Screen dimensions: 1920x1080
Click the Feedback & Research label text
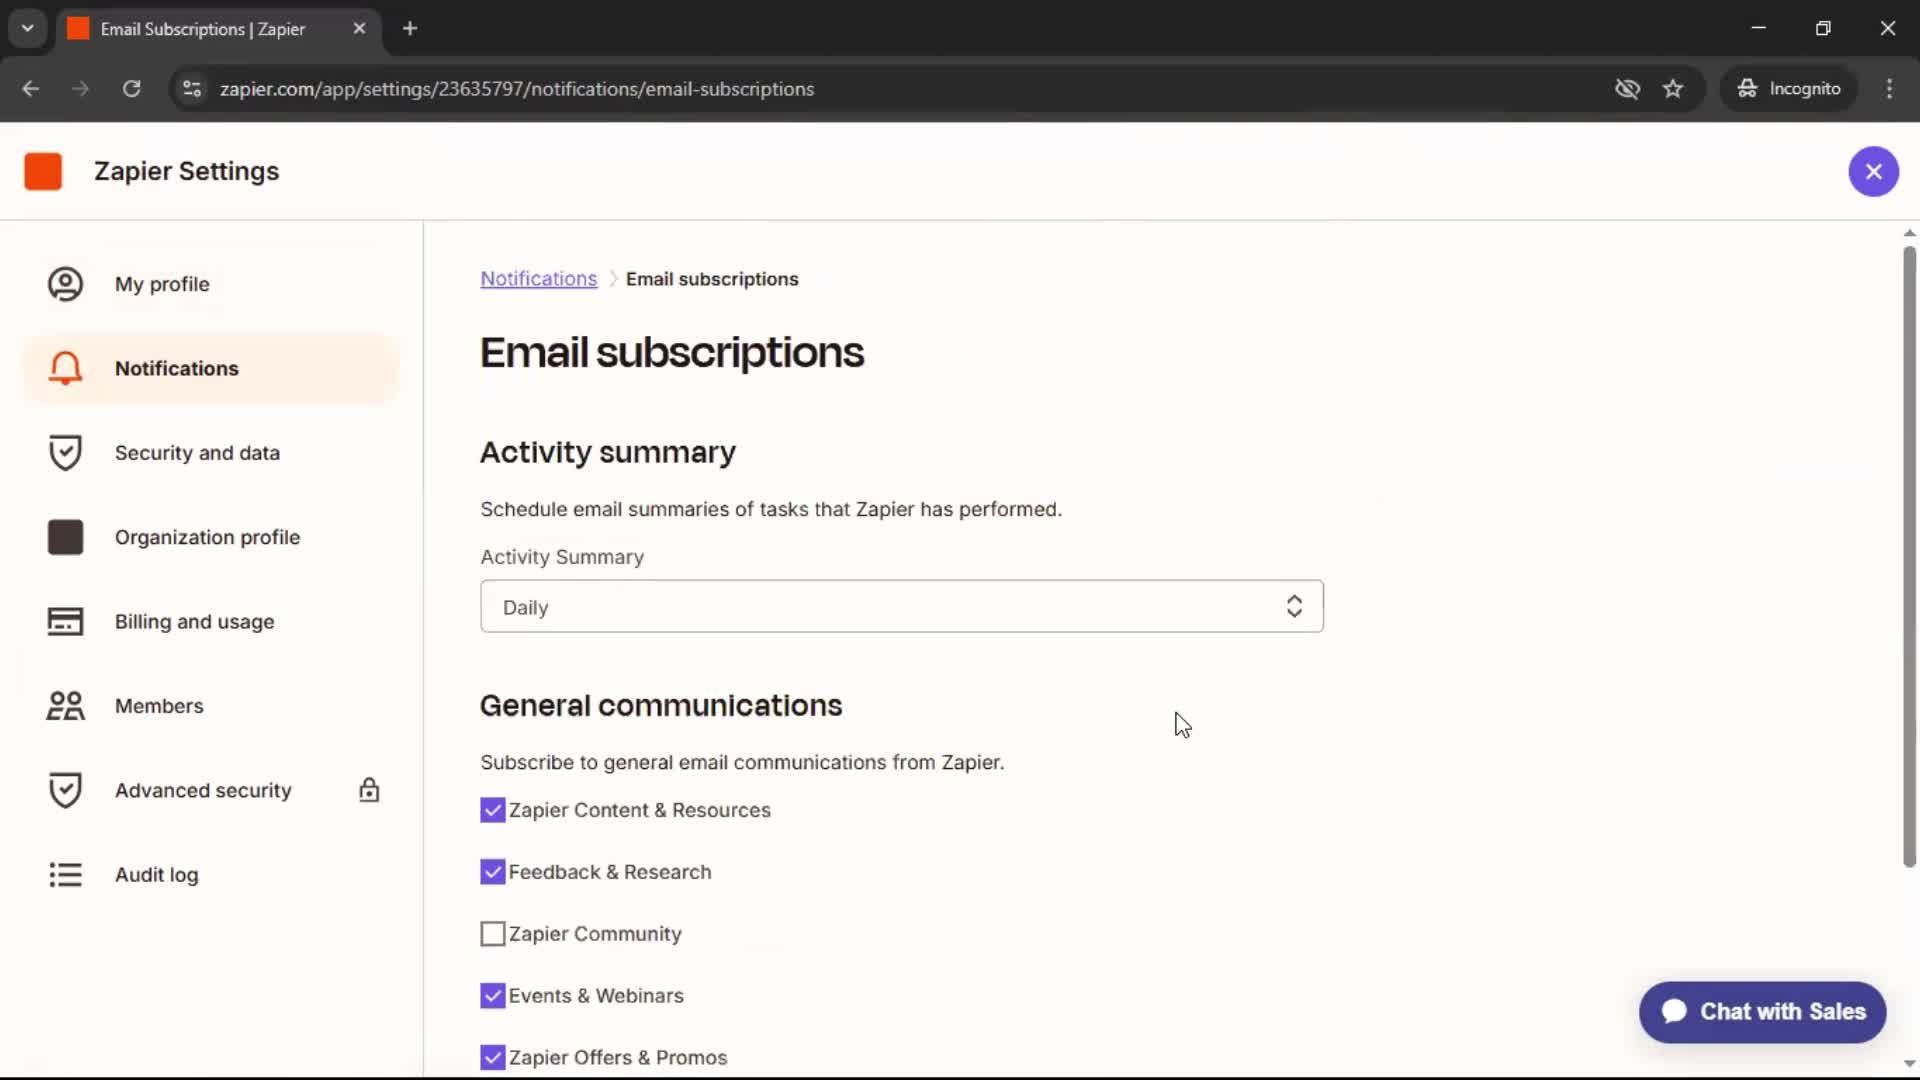point(610,872)
